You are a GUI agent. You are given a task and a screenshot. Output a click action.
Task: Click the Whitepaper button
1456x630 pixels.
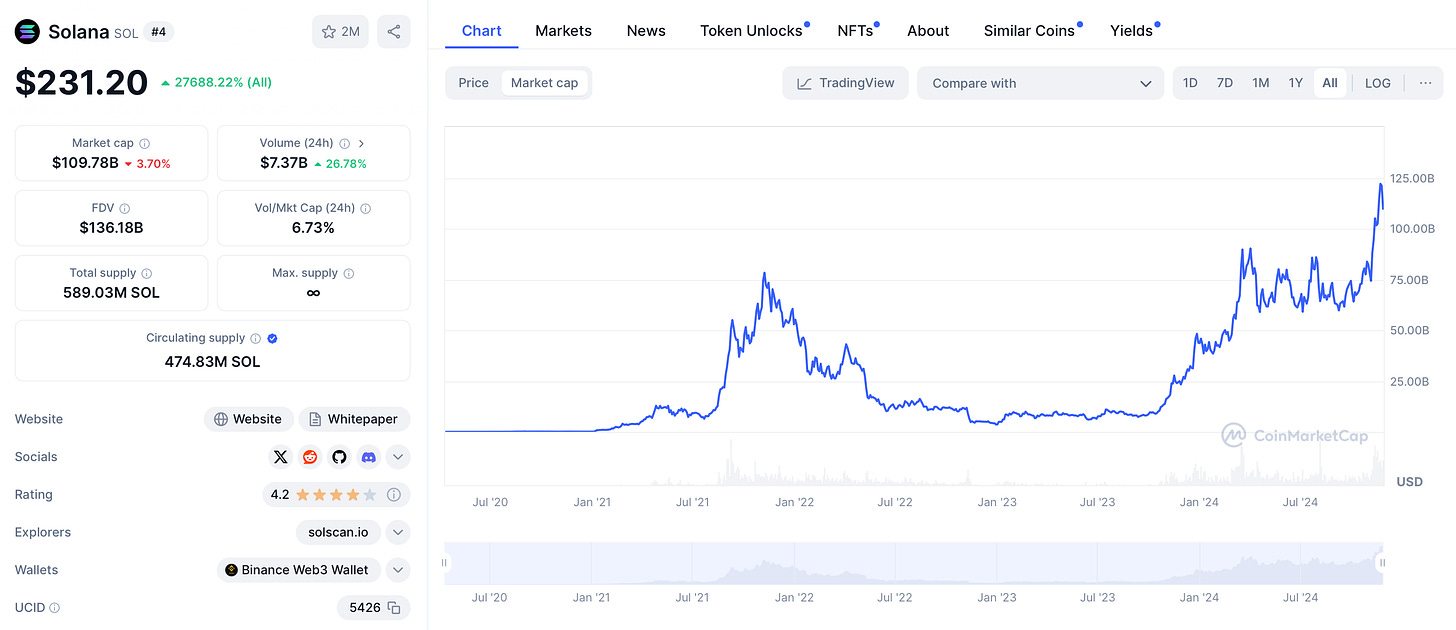[x=354, y=419]
